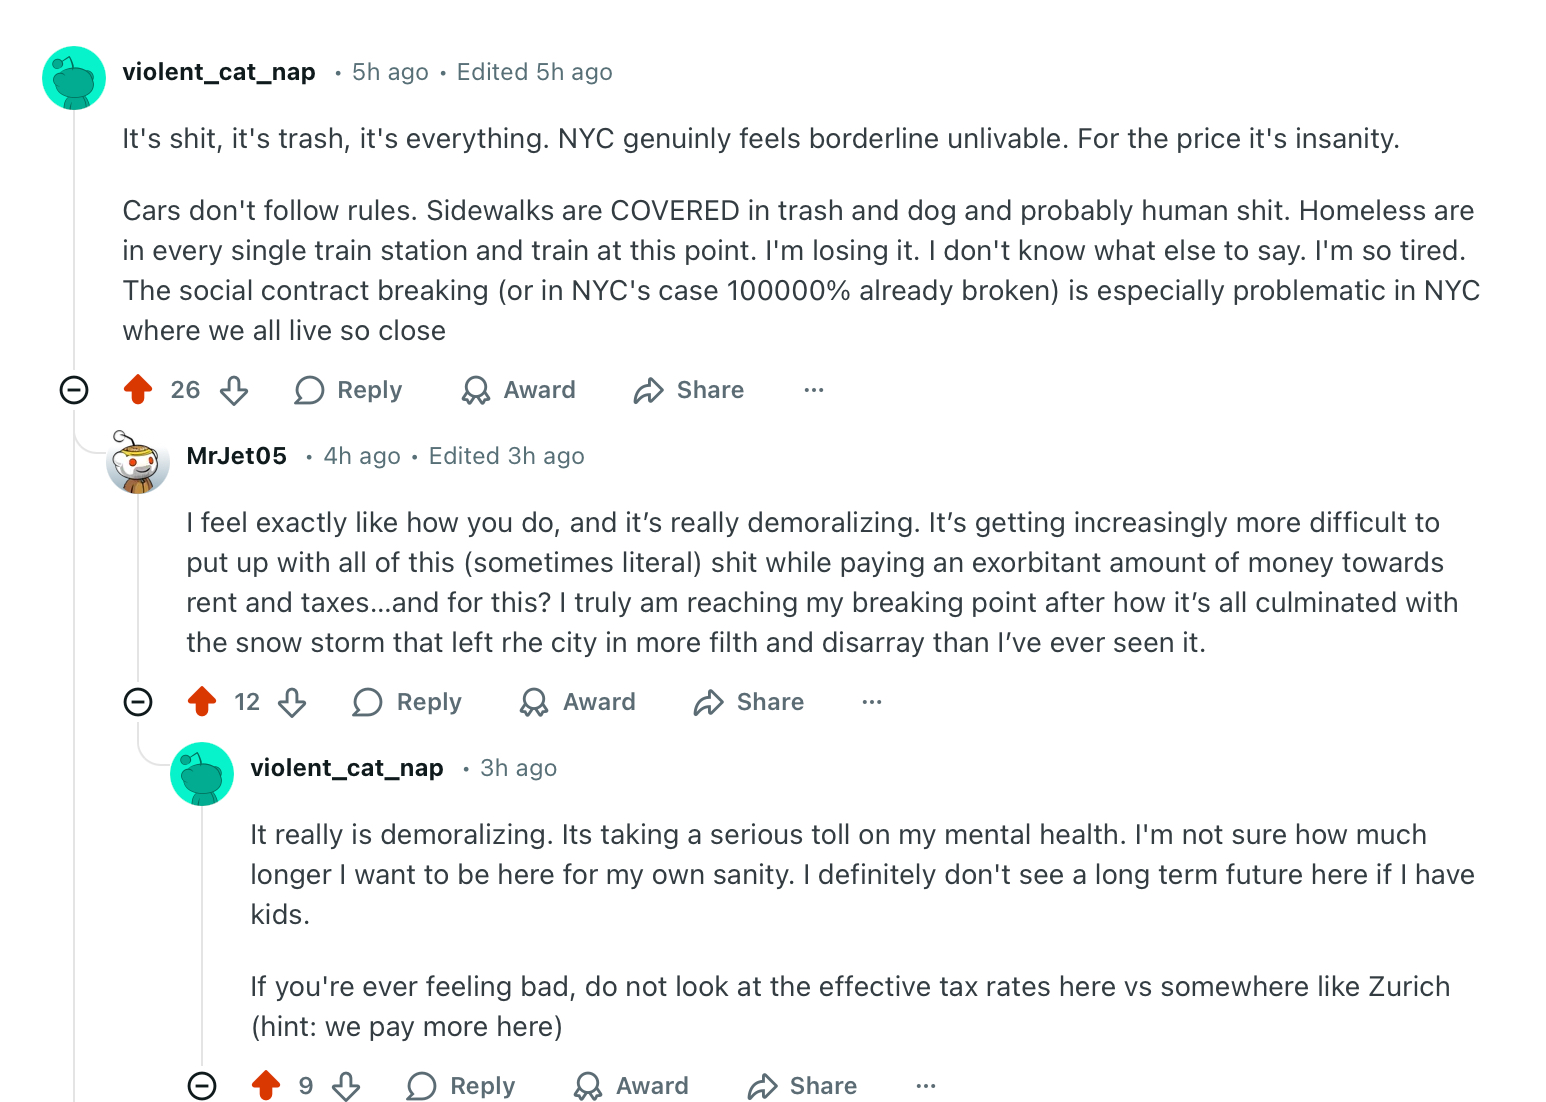
Task: Share the top comment about NYC
Action: 689,389
